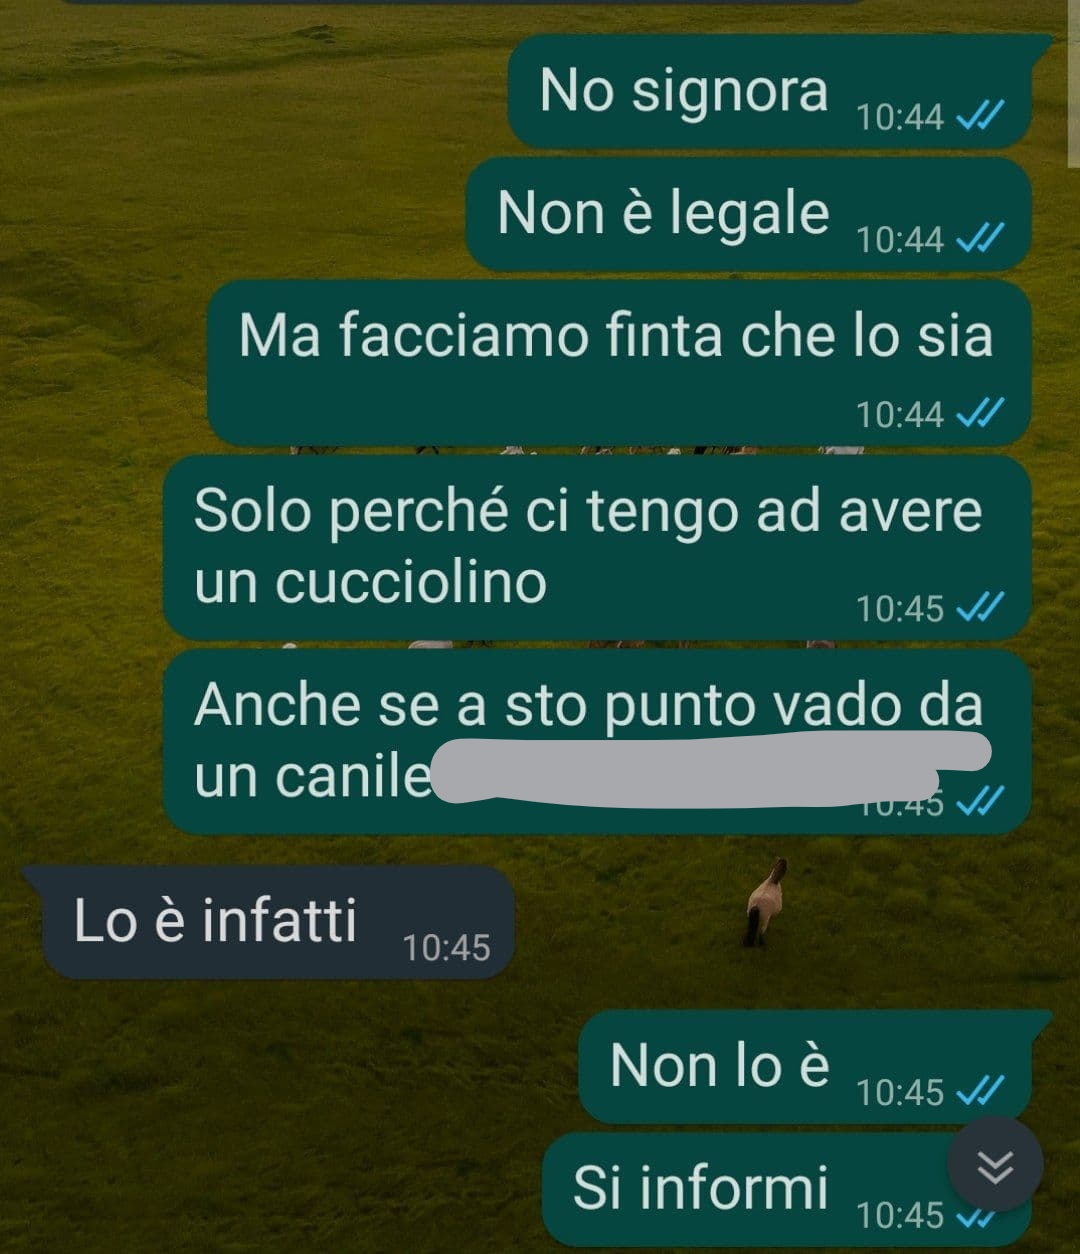
Task: Tap blue double ticks on 'Non è legale'
Action: pyautogui.click(x=981, y=239)
